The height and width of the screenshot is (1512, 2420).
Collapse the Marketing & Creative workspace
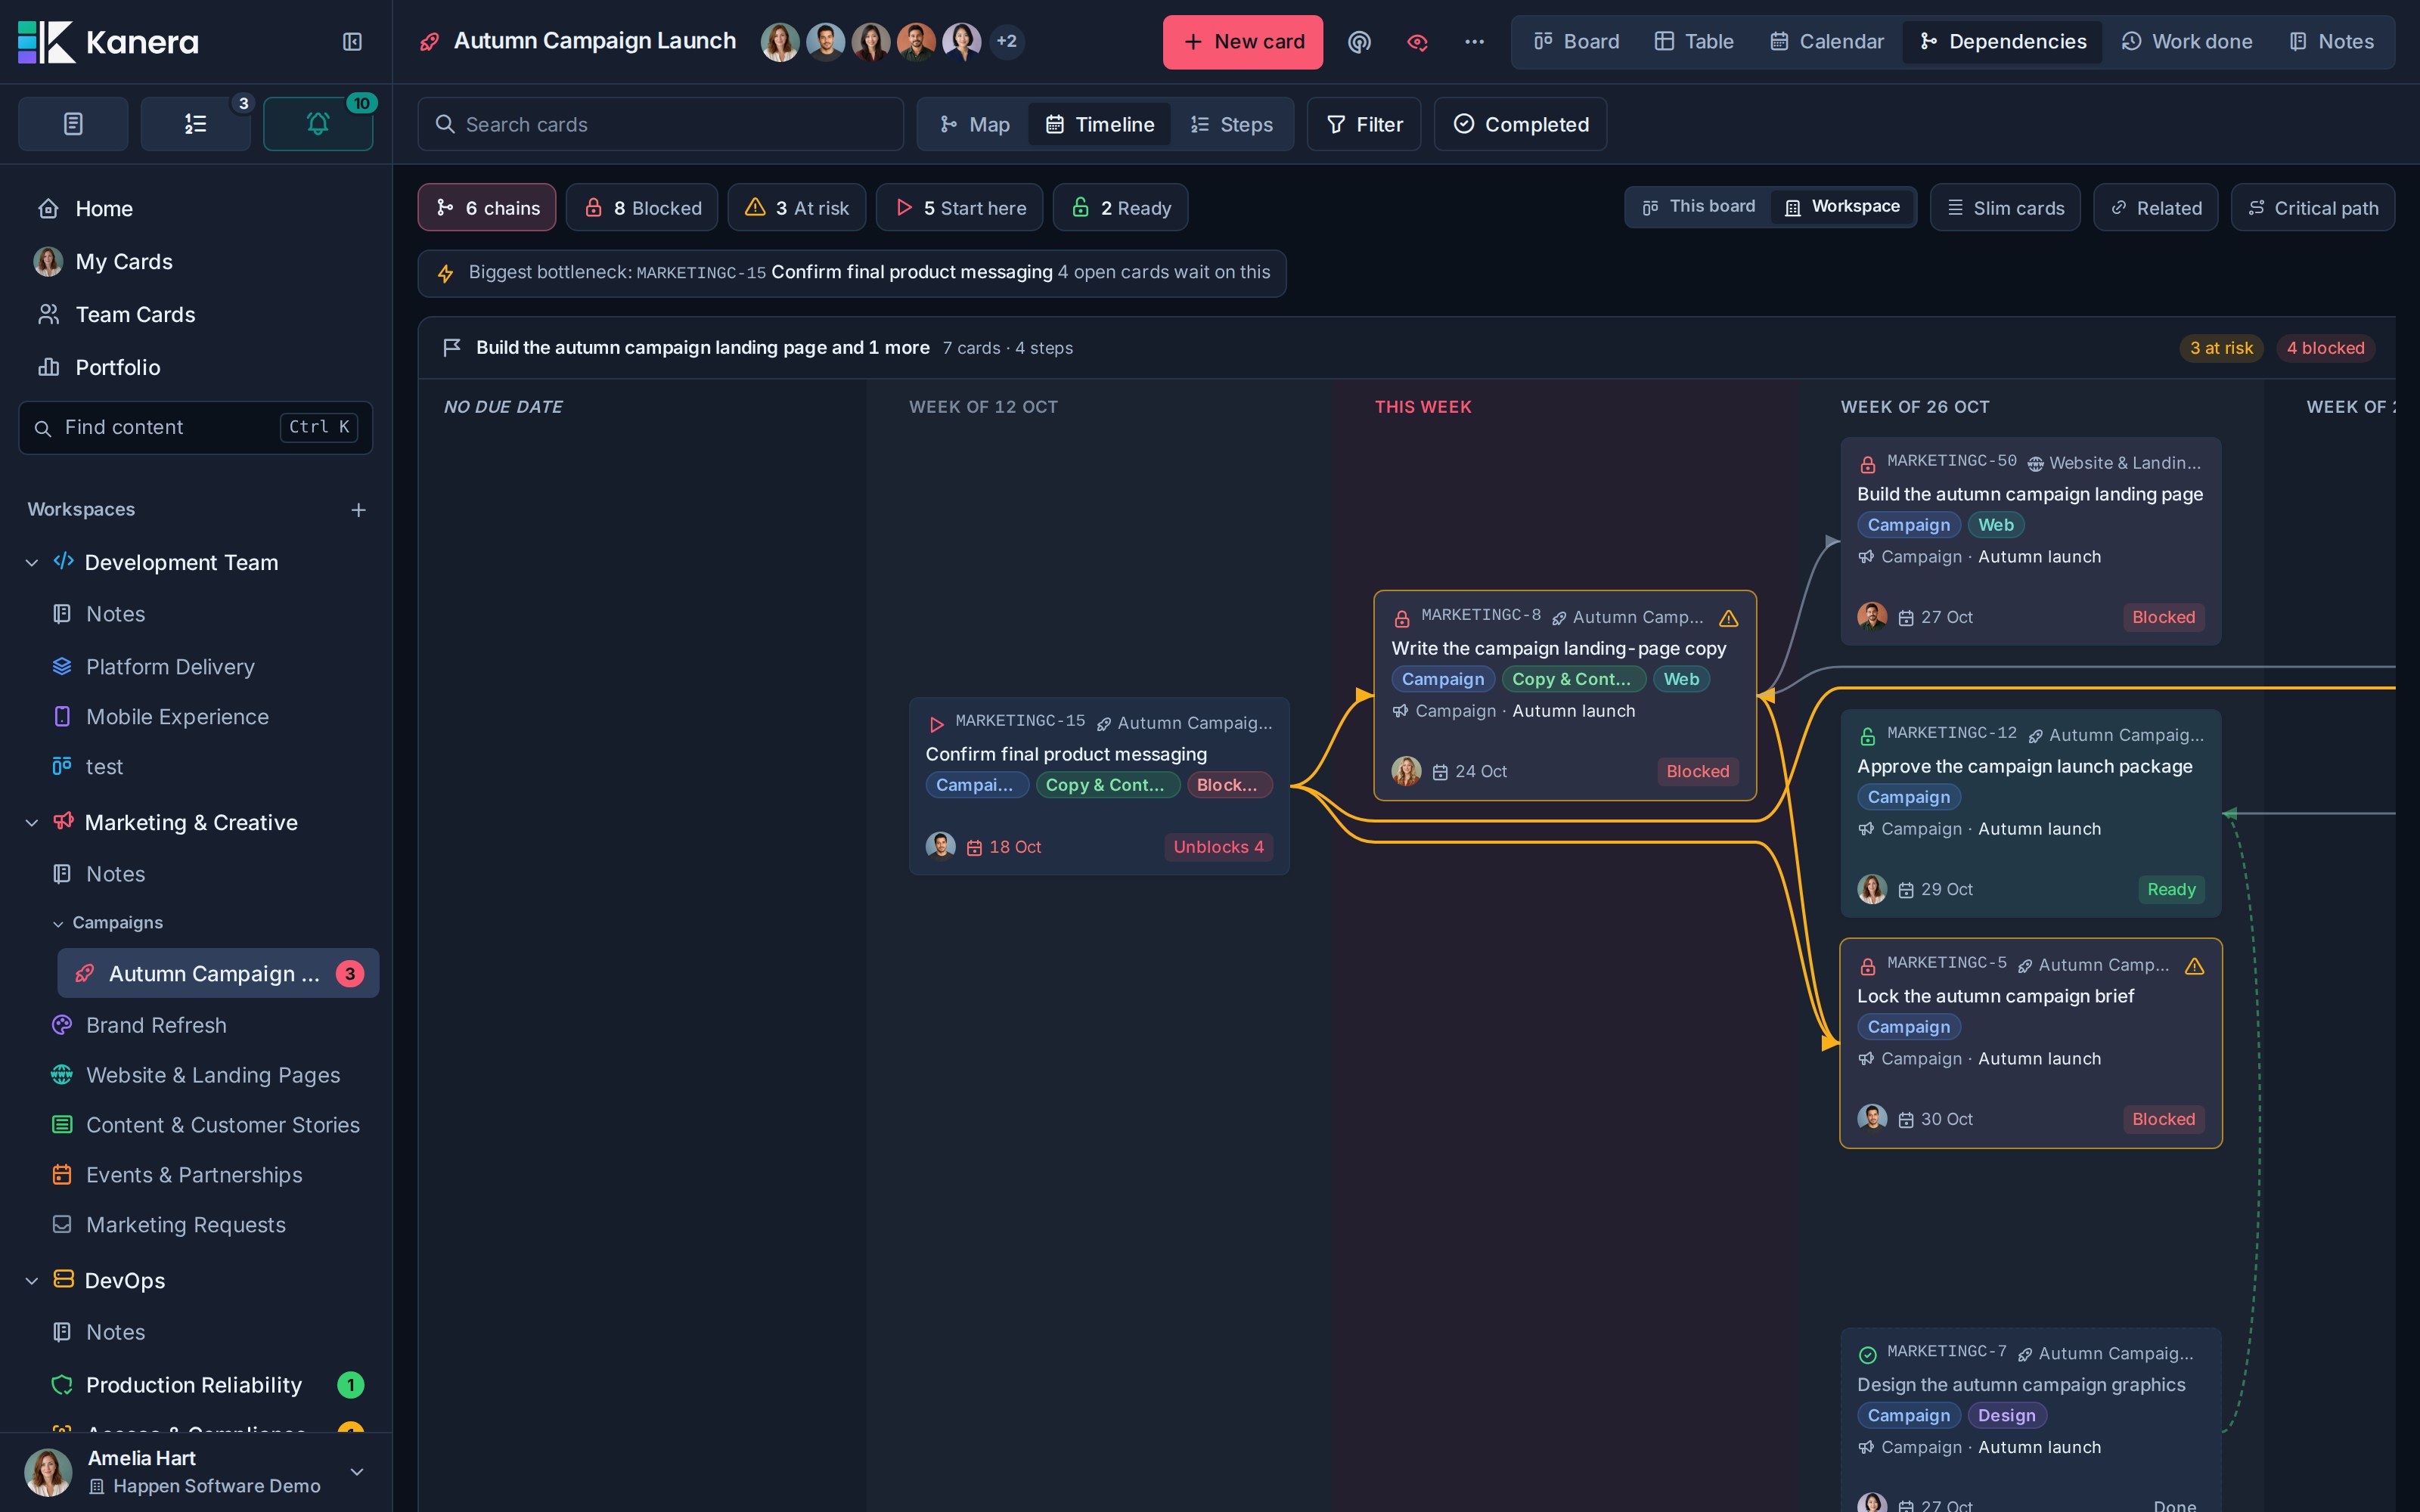[x=32, y=823]
